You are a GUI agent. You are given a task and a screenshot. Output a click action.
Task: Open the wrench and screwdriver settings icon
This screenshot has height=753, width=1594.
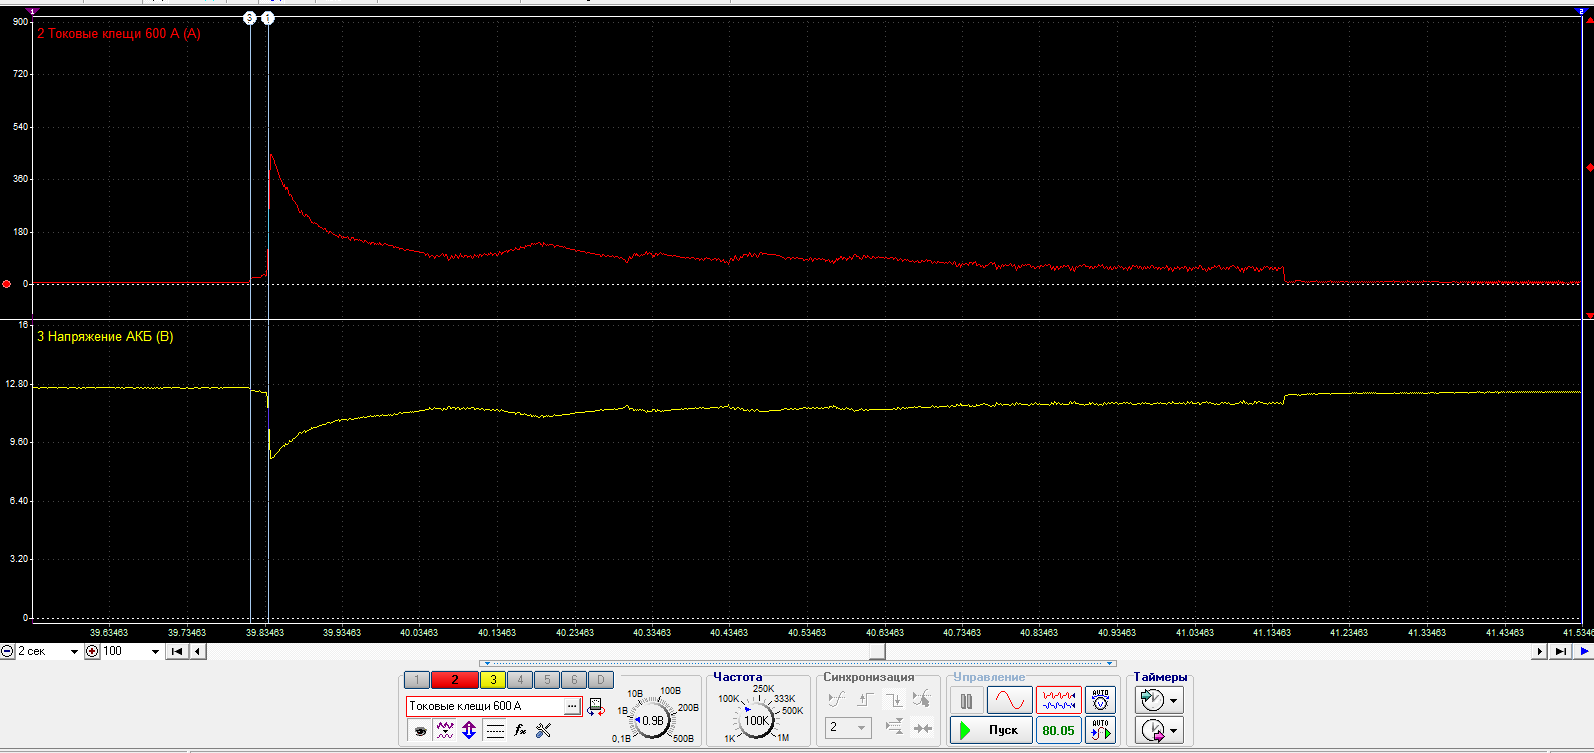pos(543,731)
